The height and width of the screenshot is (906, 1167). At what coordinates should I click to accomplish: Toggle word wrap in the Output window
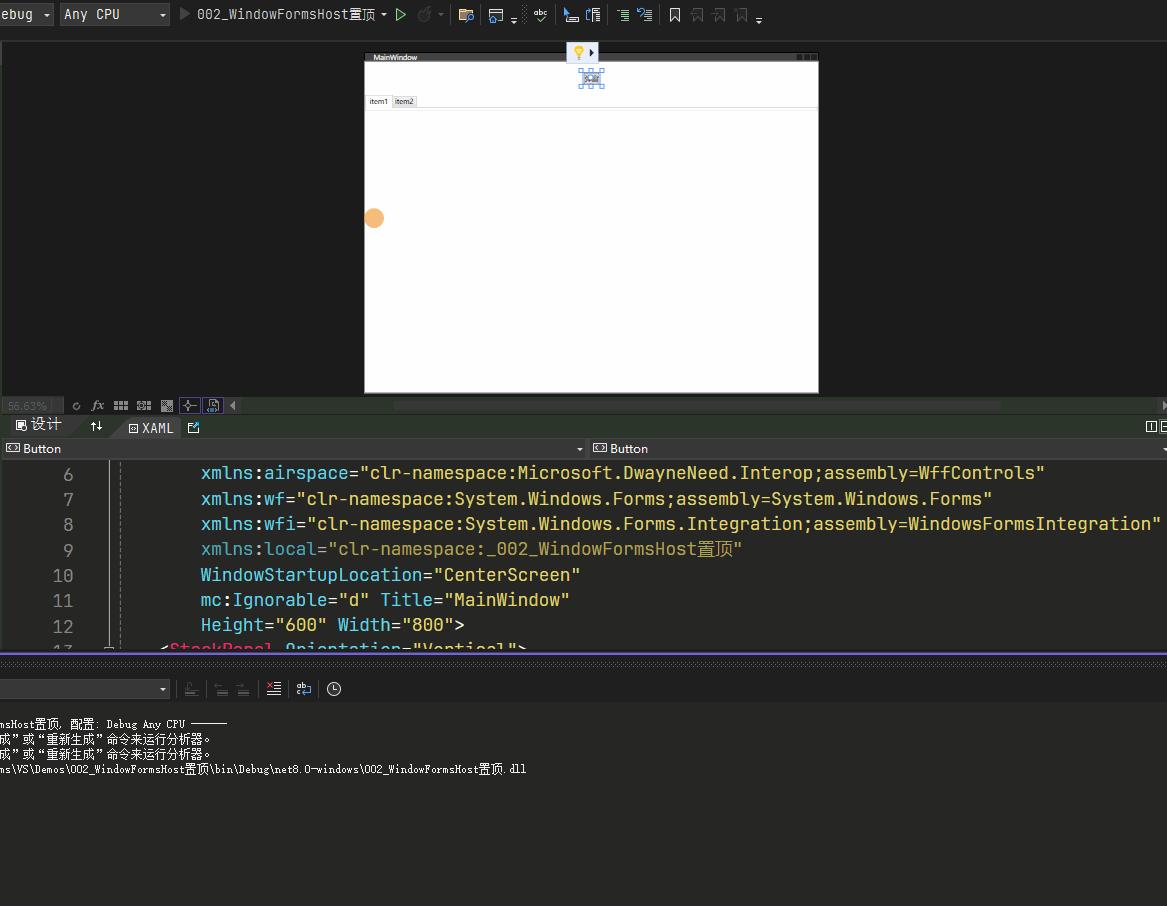point(304,688)
